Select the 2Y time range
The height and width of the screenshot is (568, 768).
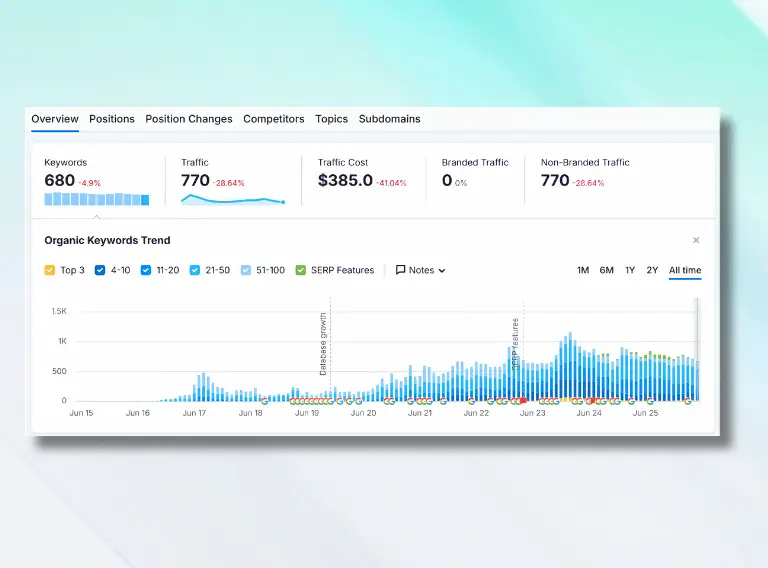pos(652,270)
